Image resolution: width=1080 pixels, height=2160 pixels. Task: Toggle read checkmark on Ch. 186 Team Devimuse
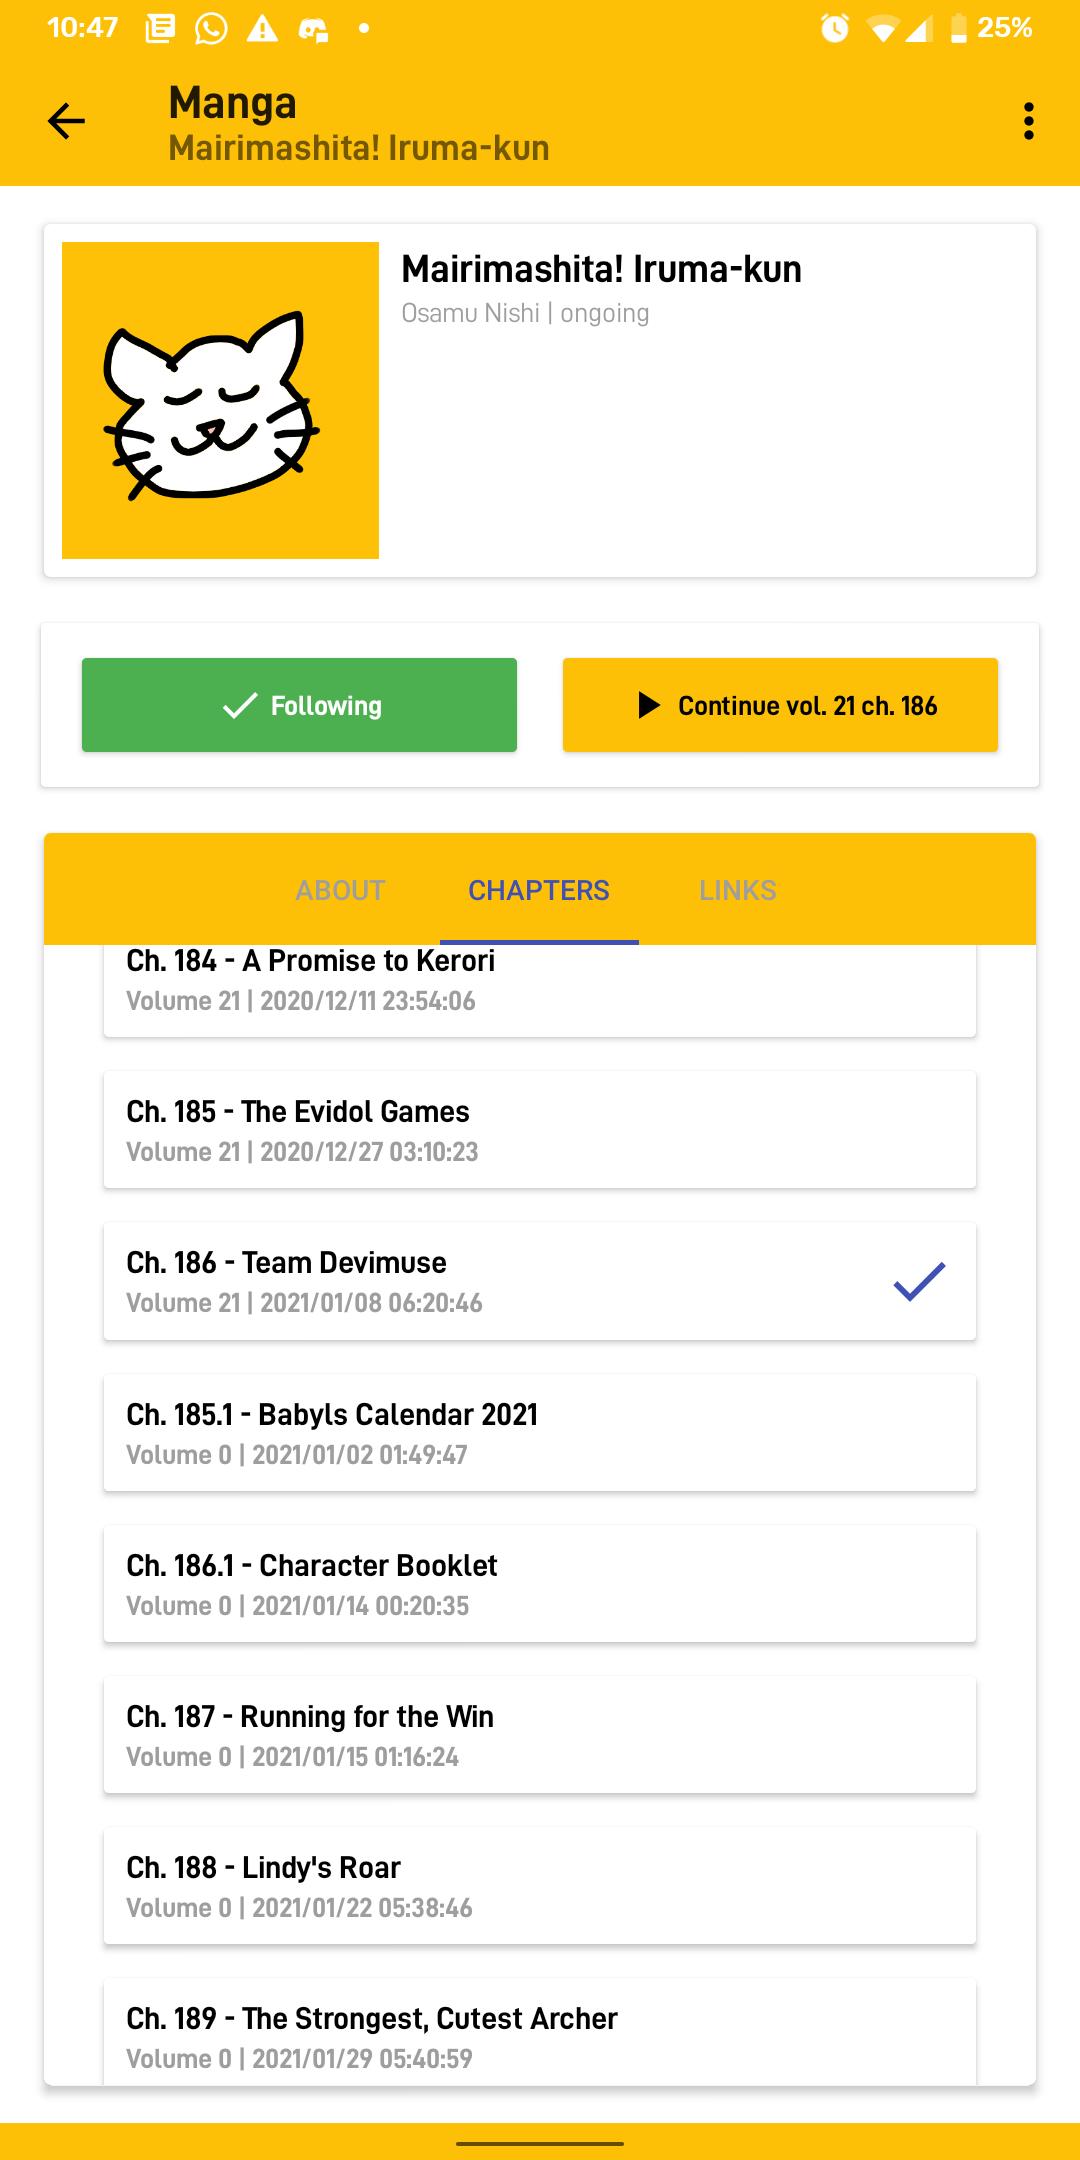(919, 1281)
